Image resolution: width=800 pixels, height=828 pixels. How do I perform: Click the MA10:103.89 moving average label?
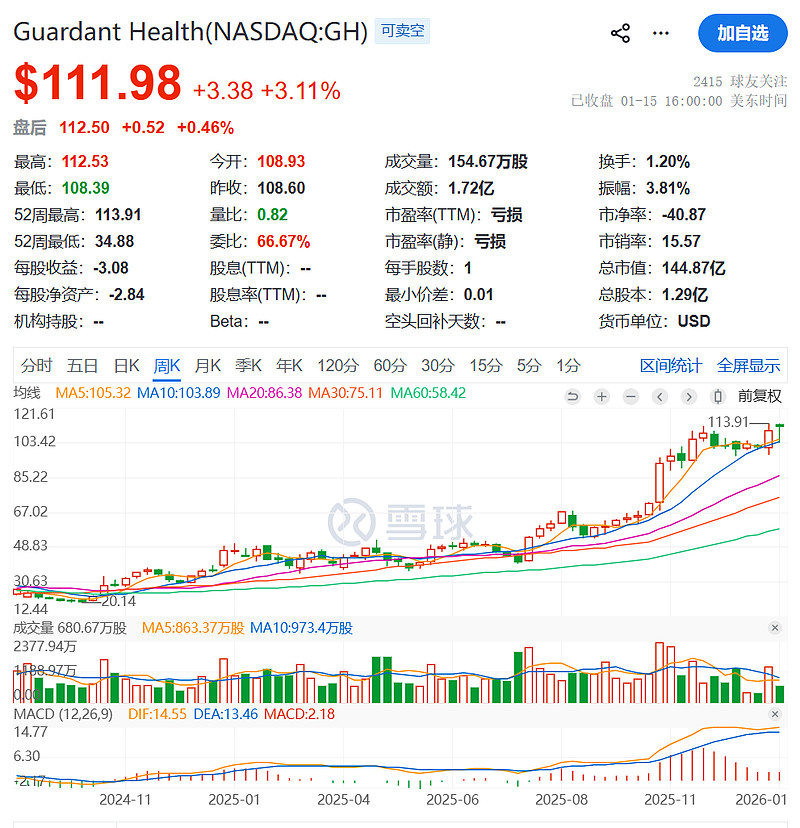pyautogui.click(x=178, y=393)
